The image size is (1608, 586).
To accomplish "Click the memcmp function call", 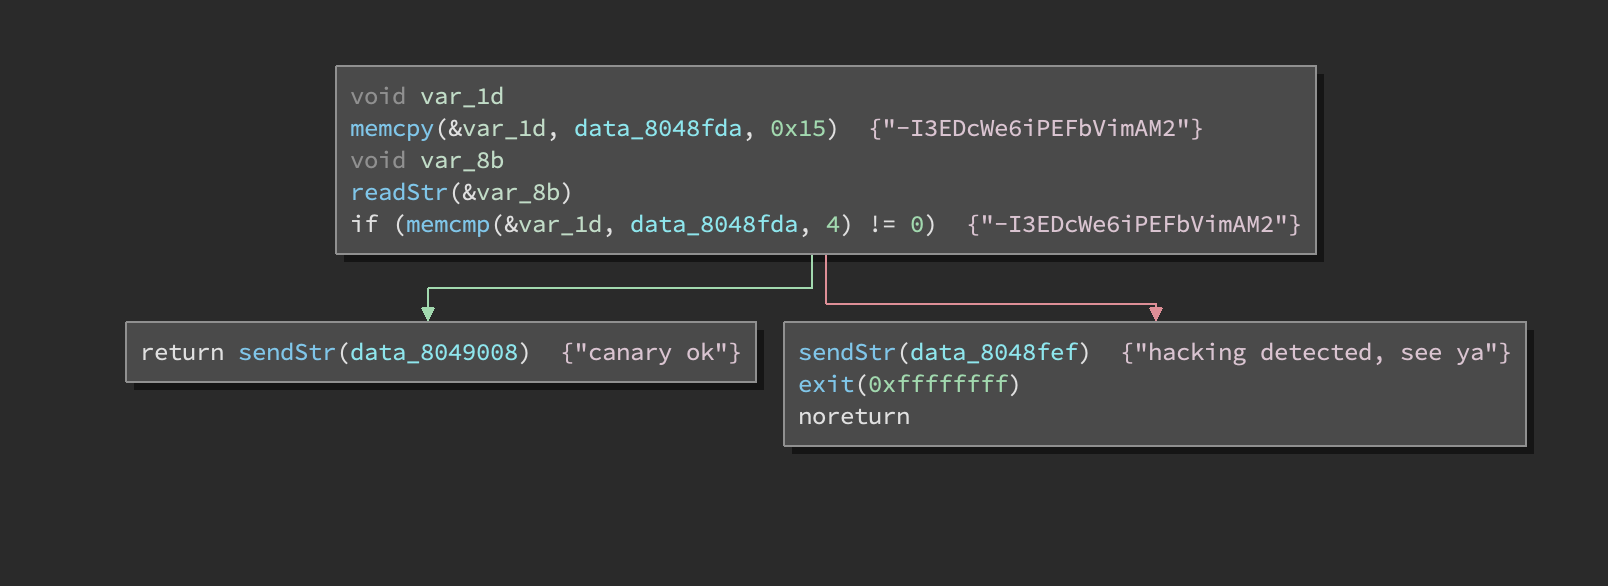I will (x=447, y=224).
